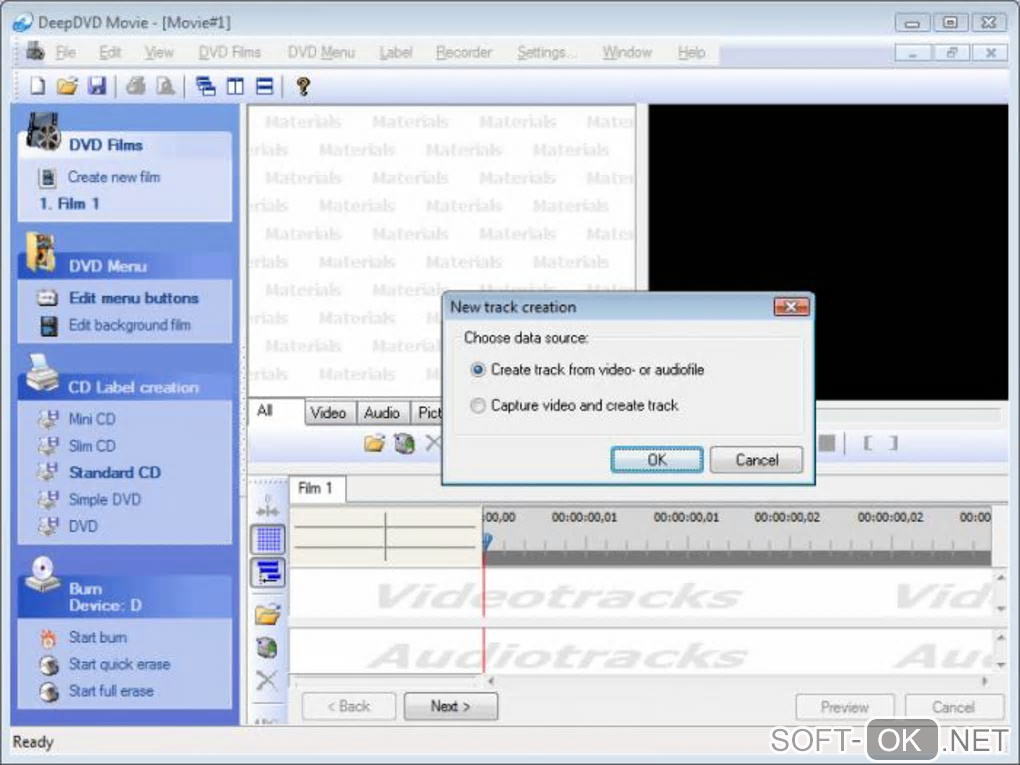Click the disc icon next to Burn Device

(42, 574)
